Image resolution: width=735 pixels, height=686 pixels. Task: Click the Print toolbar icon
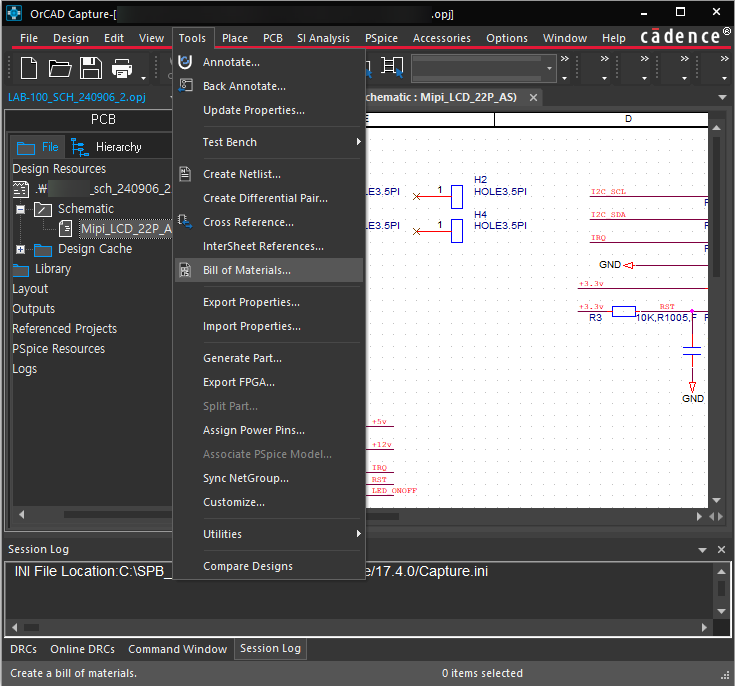(122, 68)
